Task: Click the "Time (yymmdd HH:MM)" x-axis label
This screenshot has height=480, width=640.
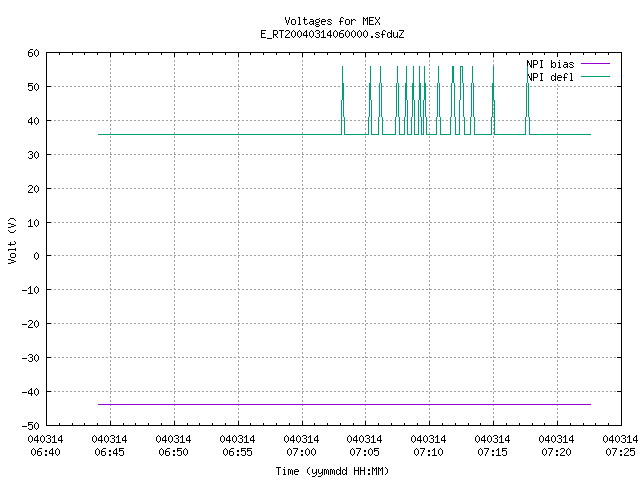Action: pyautogui.click(x=332, y=471)
